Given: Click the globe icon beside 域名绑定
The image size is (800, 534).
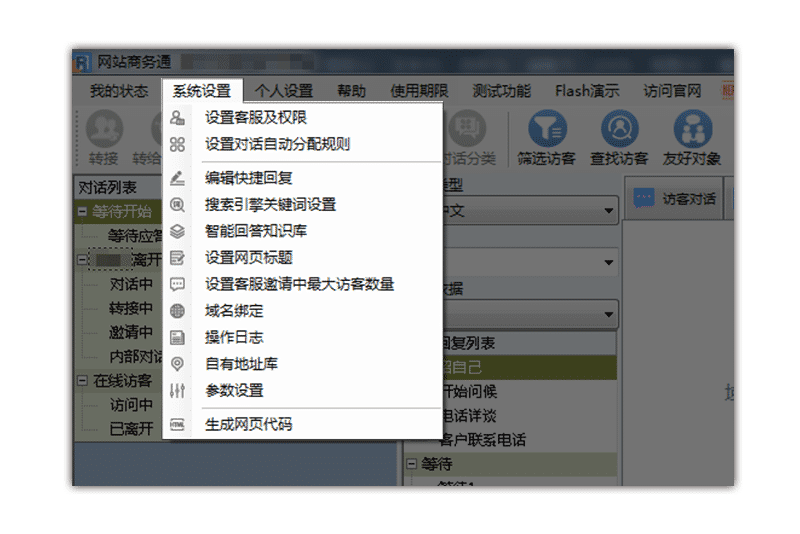Looking at the screenshot, I should pos(177,311).
